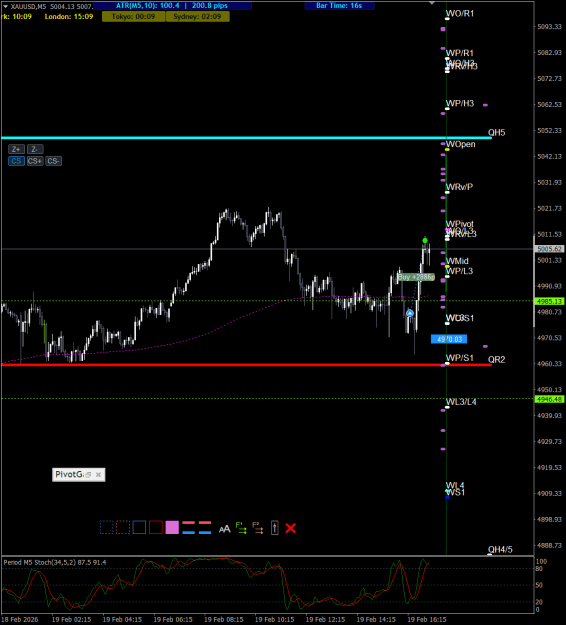
Task: Open the XAUUSD,M5 chart title dropdown arrow
Action: pyautogui.click(x=6, y=6)
